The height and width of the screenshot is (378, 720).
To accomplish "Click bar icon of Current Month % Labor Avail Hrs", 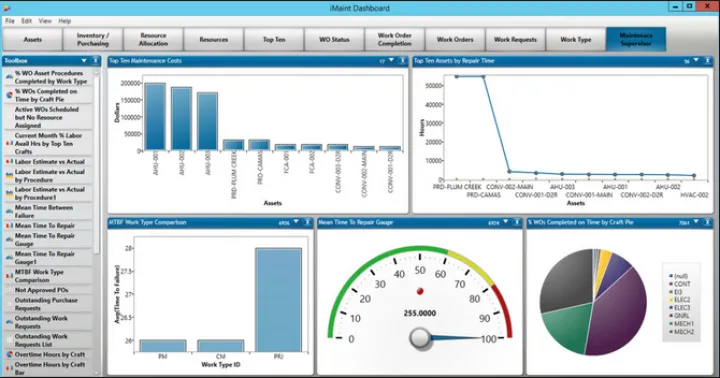I will tap(9, 143).
